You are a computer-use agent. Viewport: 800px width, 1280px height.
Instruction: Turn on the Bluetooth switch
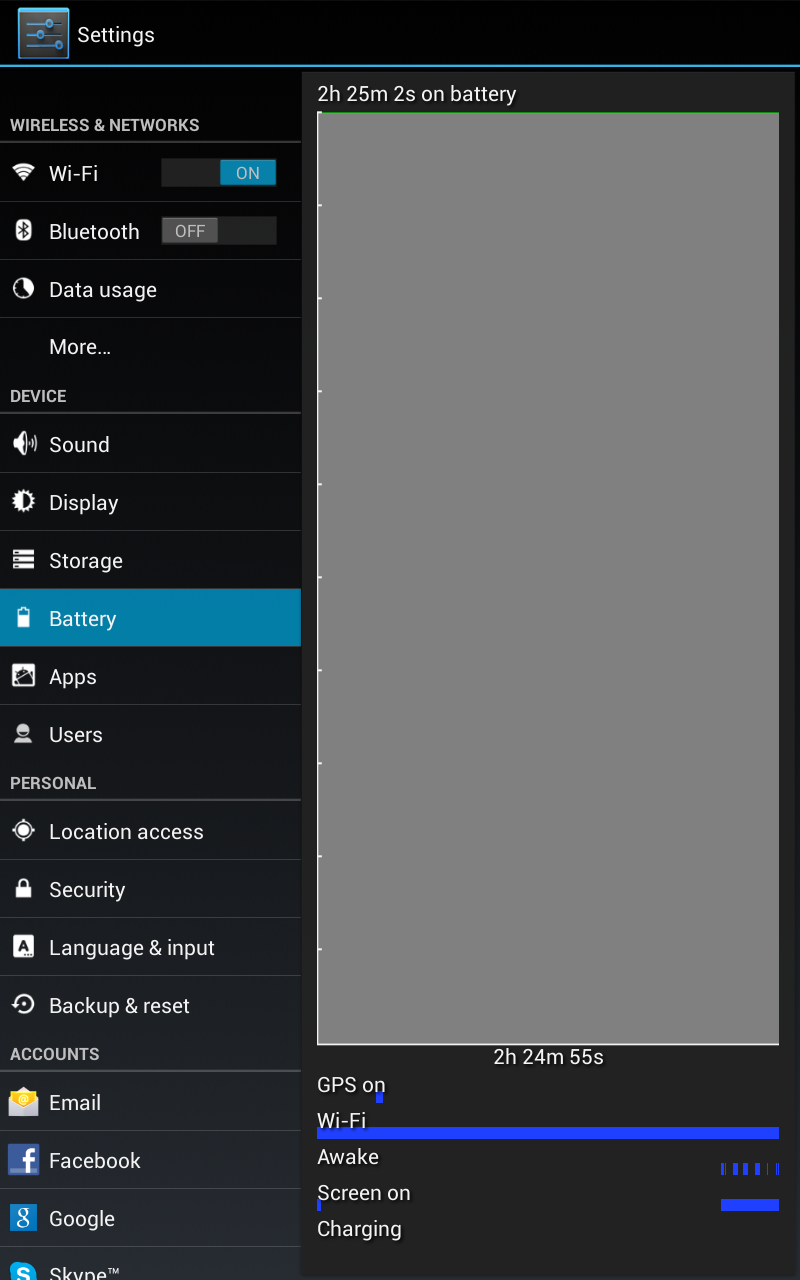[219, 231]
